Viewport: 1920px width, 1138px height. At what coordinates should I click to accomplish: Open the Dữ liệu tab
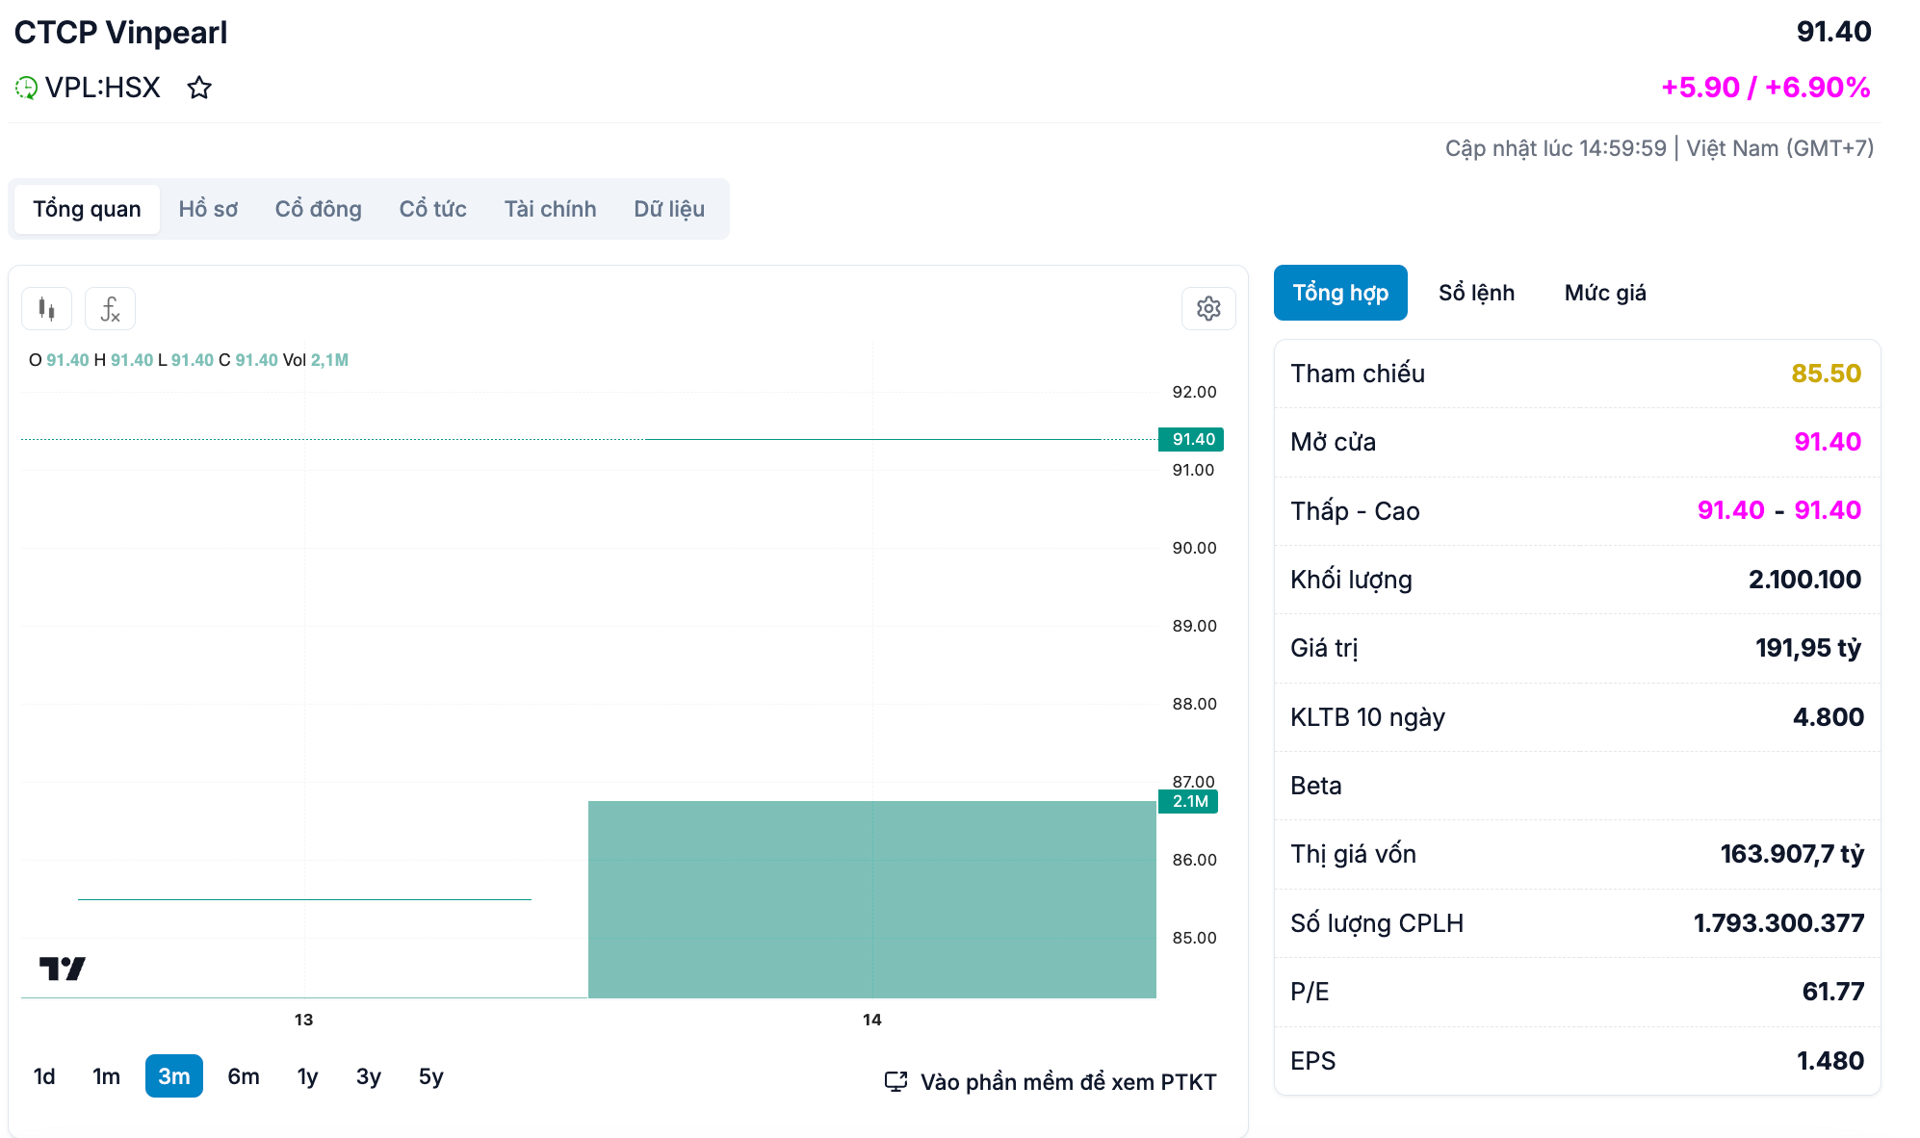(x=669, y=209)
